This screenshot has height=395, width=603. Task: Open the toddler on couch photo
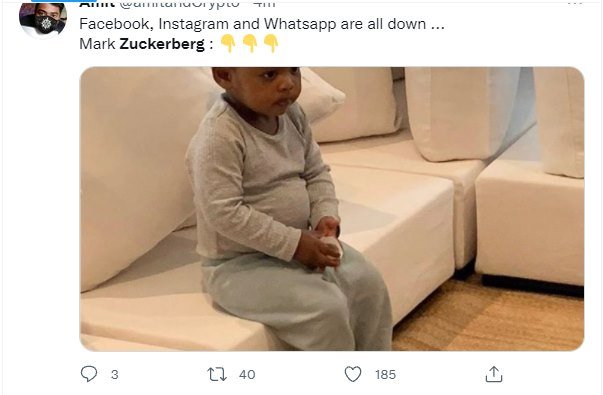(x=332, y=209)
